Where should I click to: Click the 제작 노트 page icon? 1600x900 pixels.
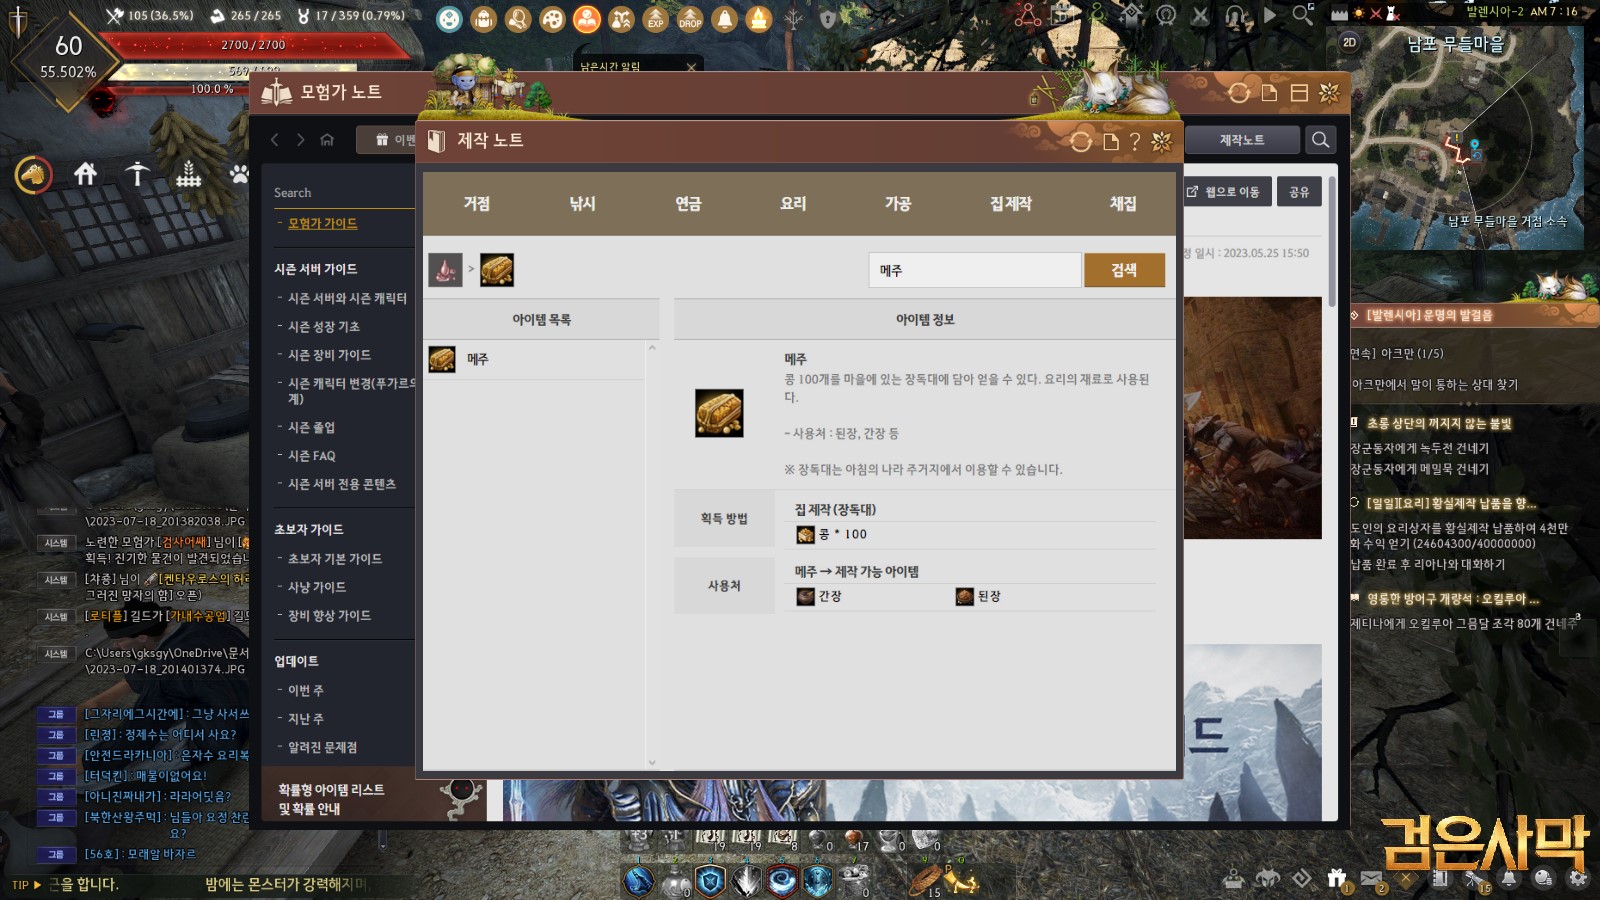pyautogui.click(x=1110, y=142)
